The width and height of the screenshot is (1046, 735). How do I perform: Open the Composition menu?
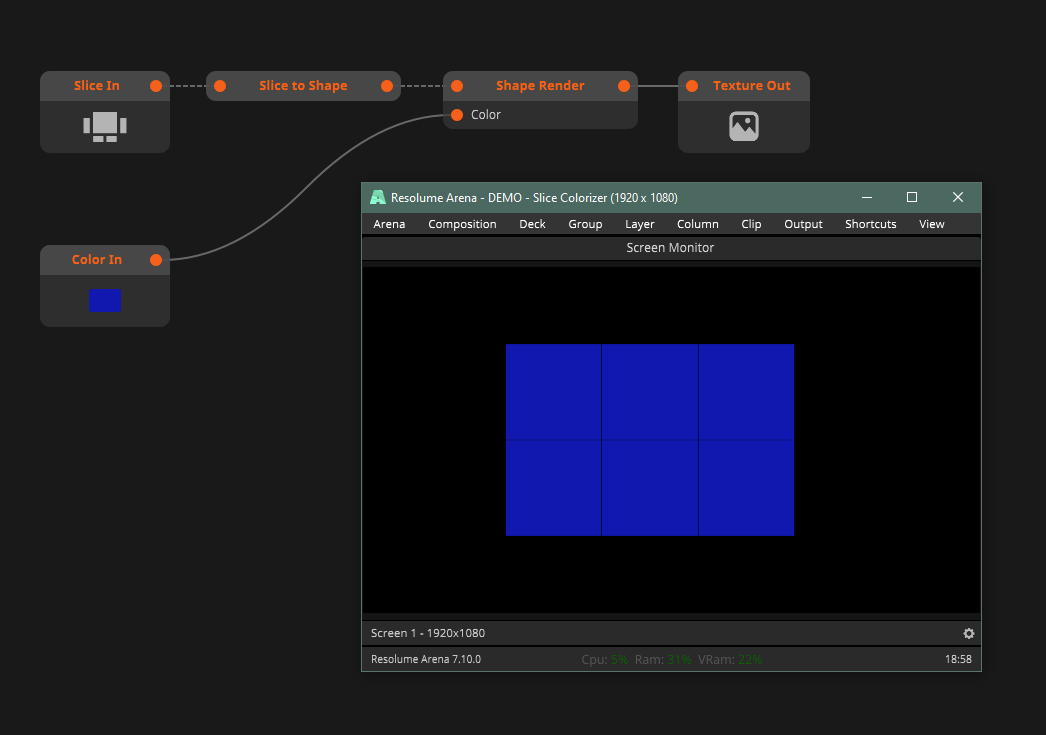462,224
